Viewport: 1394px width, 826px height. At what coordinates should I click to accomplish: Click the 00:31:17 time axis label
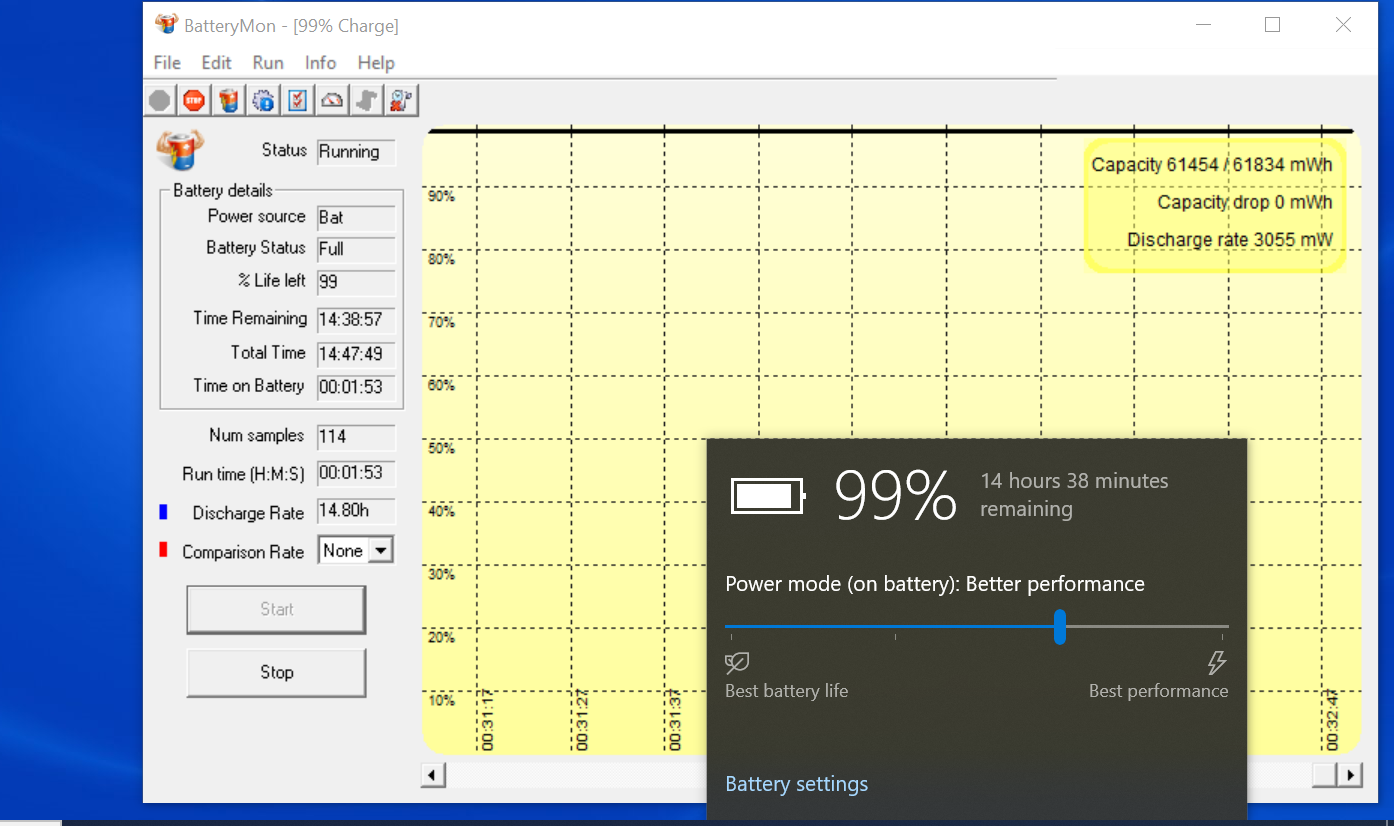(x=487, y=720)
